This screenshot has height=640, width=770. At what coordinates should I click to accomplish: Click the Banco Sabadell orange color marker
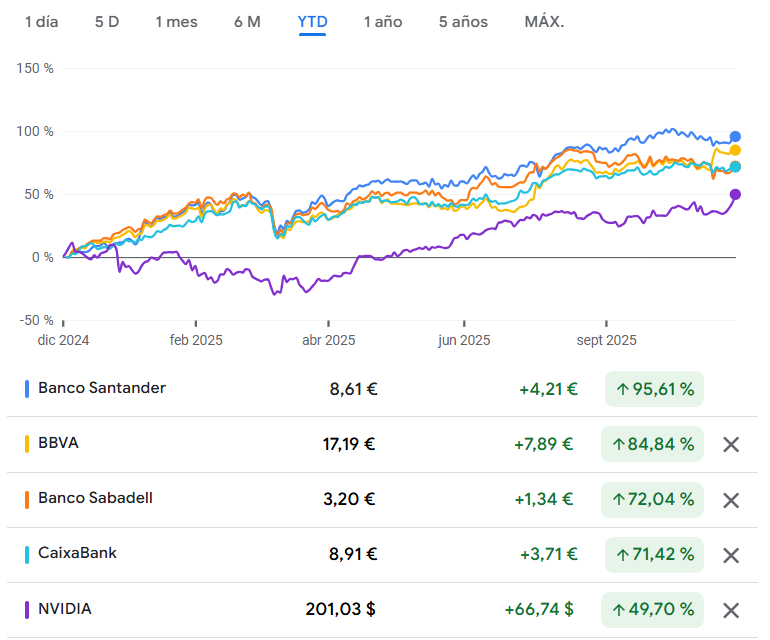(27, 500)
